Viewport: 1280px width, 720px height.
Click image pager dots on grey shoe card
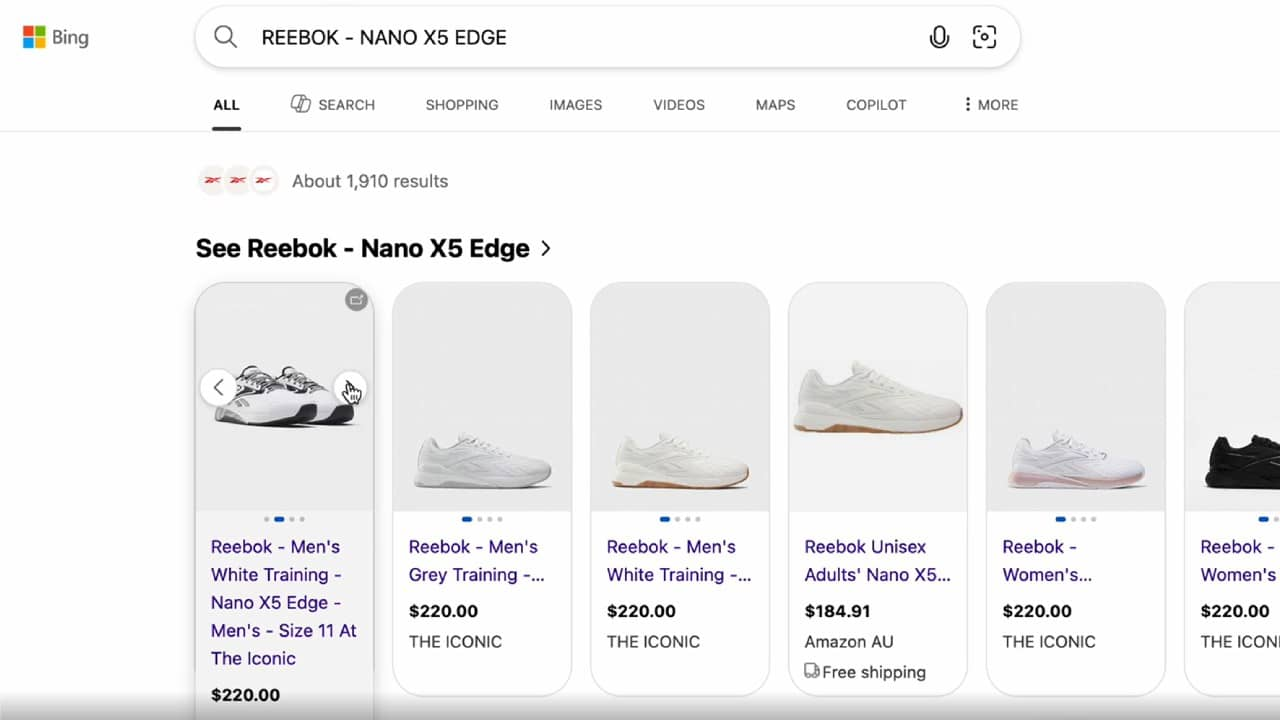(x=482, y=519)
